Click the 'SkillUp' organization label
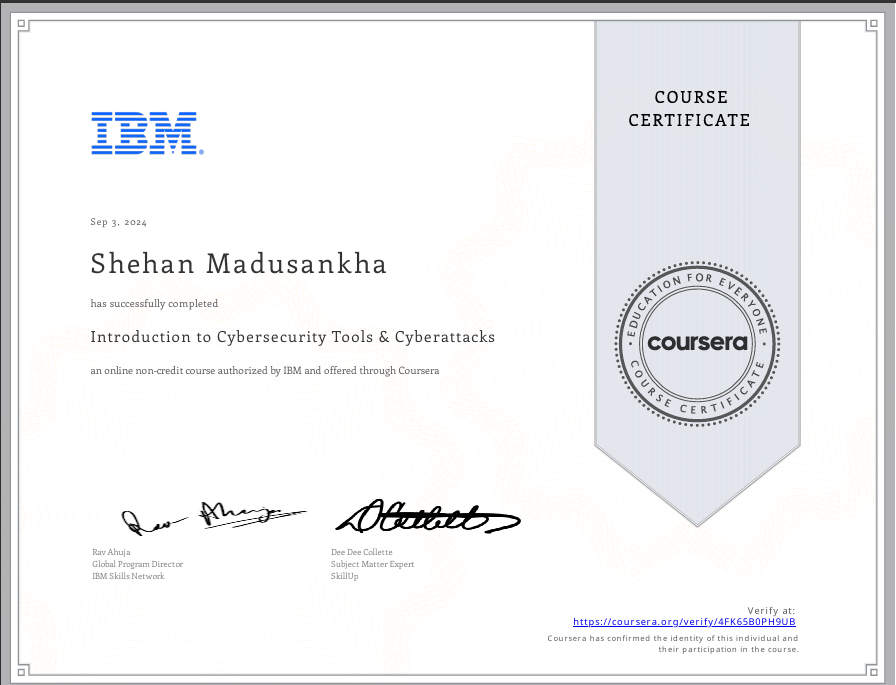 344,575
